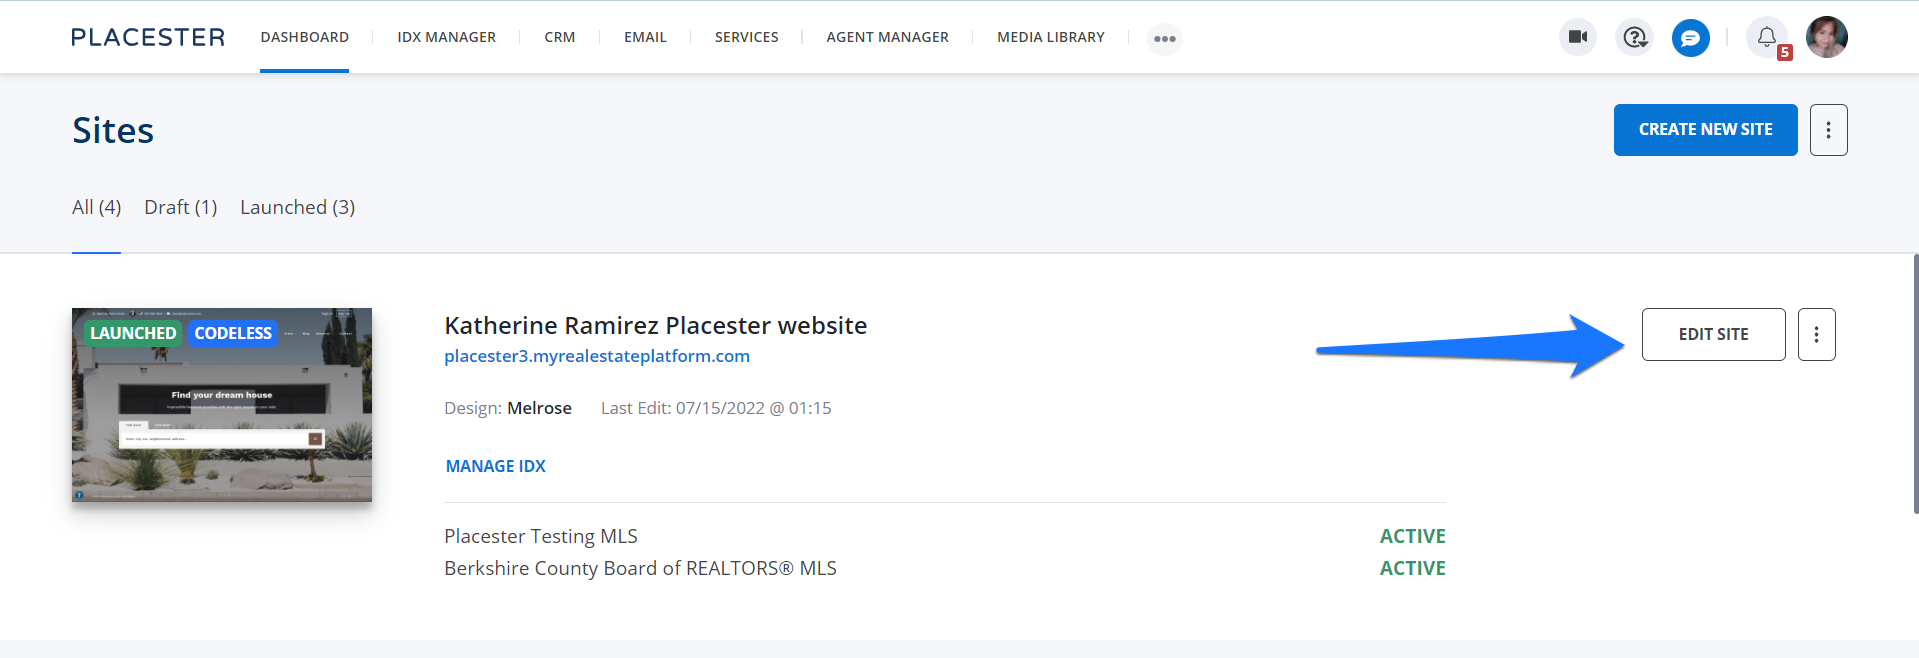This screenshot has width=1919, height=658.
Task: Open Email in navigation
Action: click(645, 37)
